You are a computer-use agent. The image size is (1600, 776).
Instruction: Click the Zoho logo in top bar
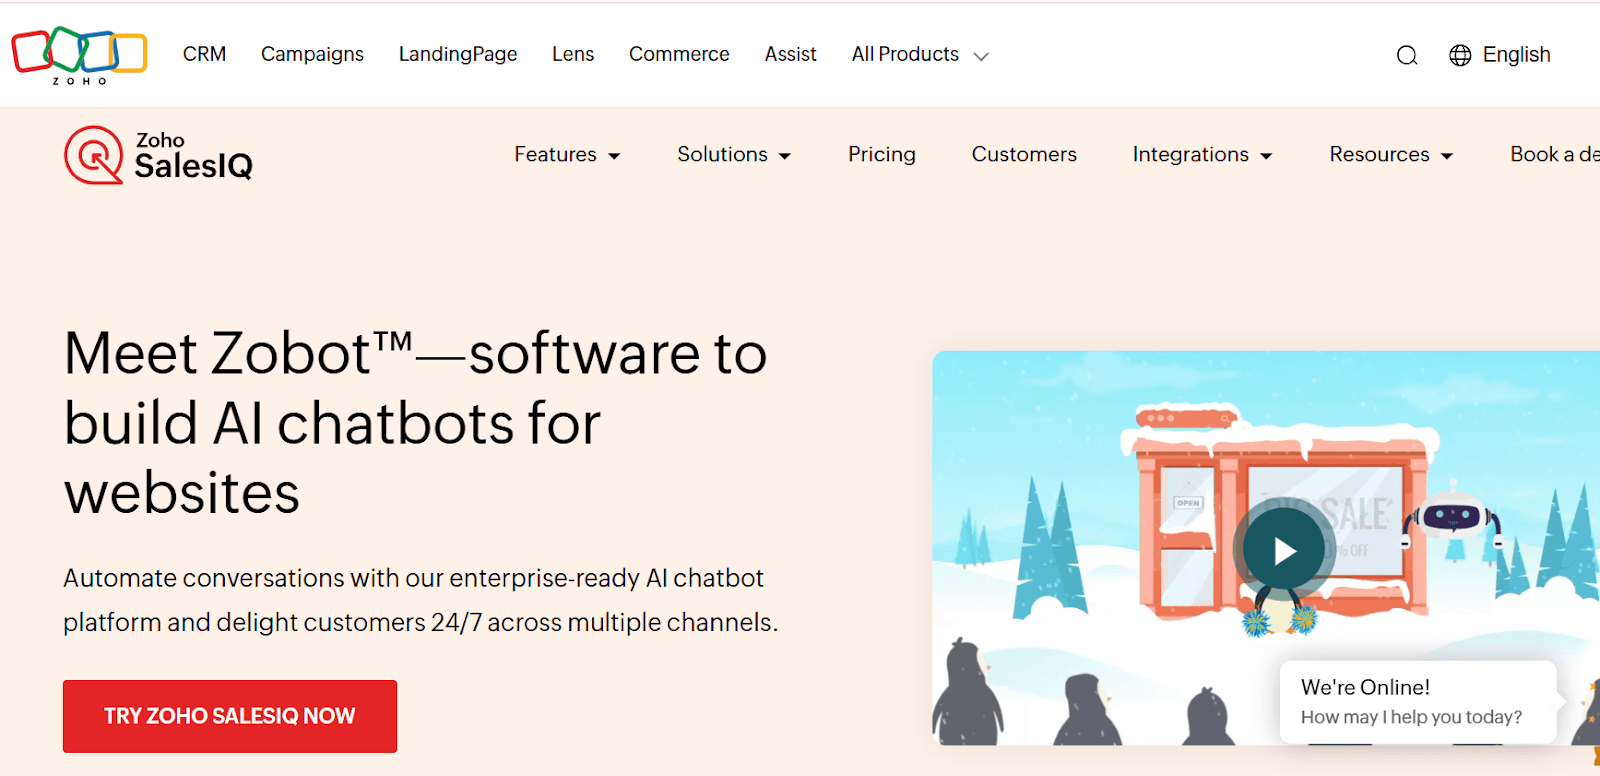[79, 55]
